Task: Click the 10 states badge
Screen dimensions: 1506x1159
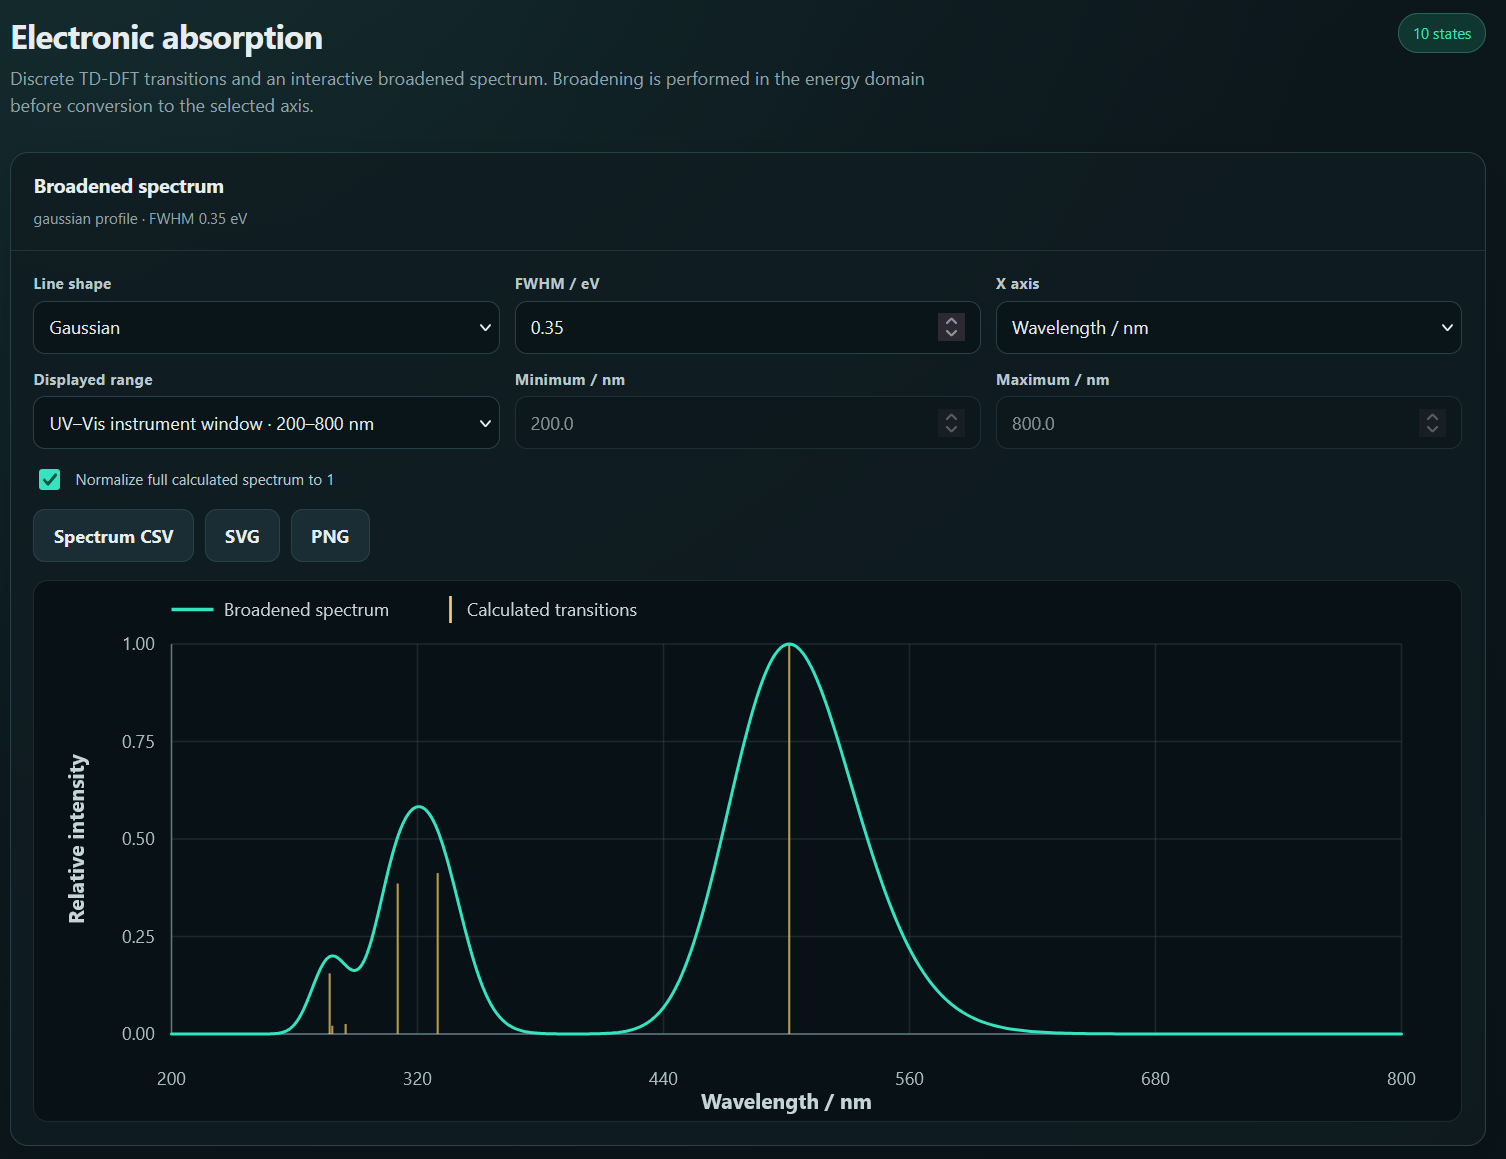Action: (1441, 34)
